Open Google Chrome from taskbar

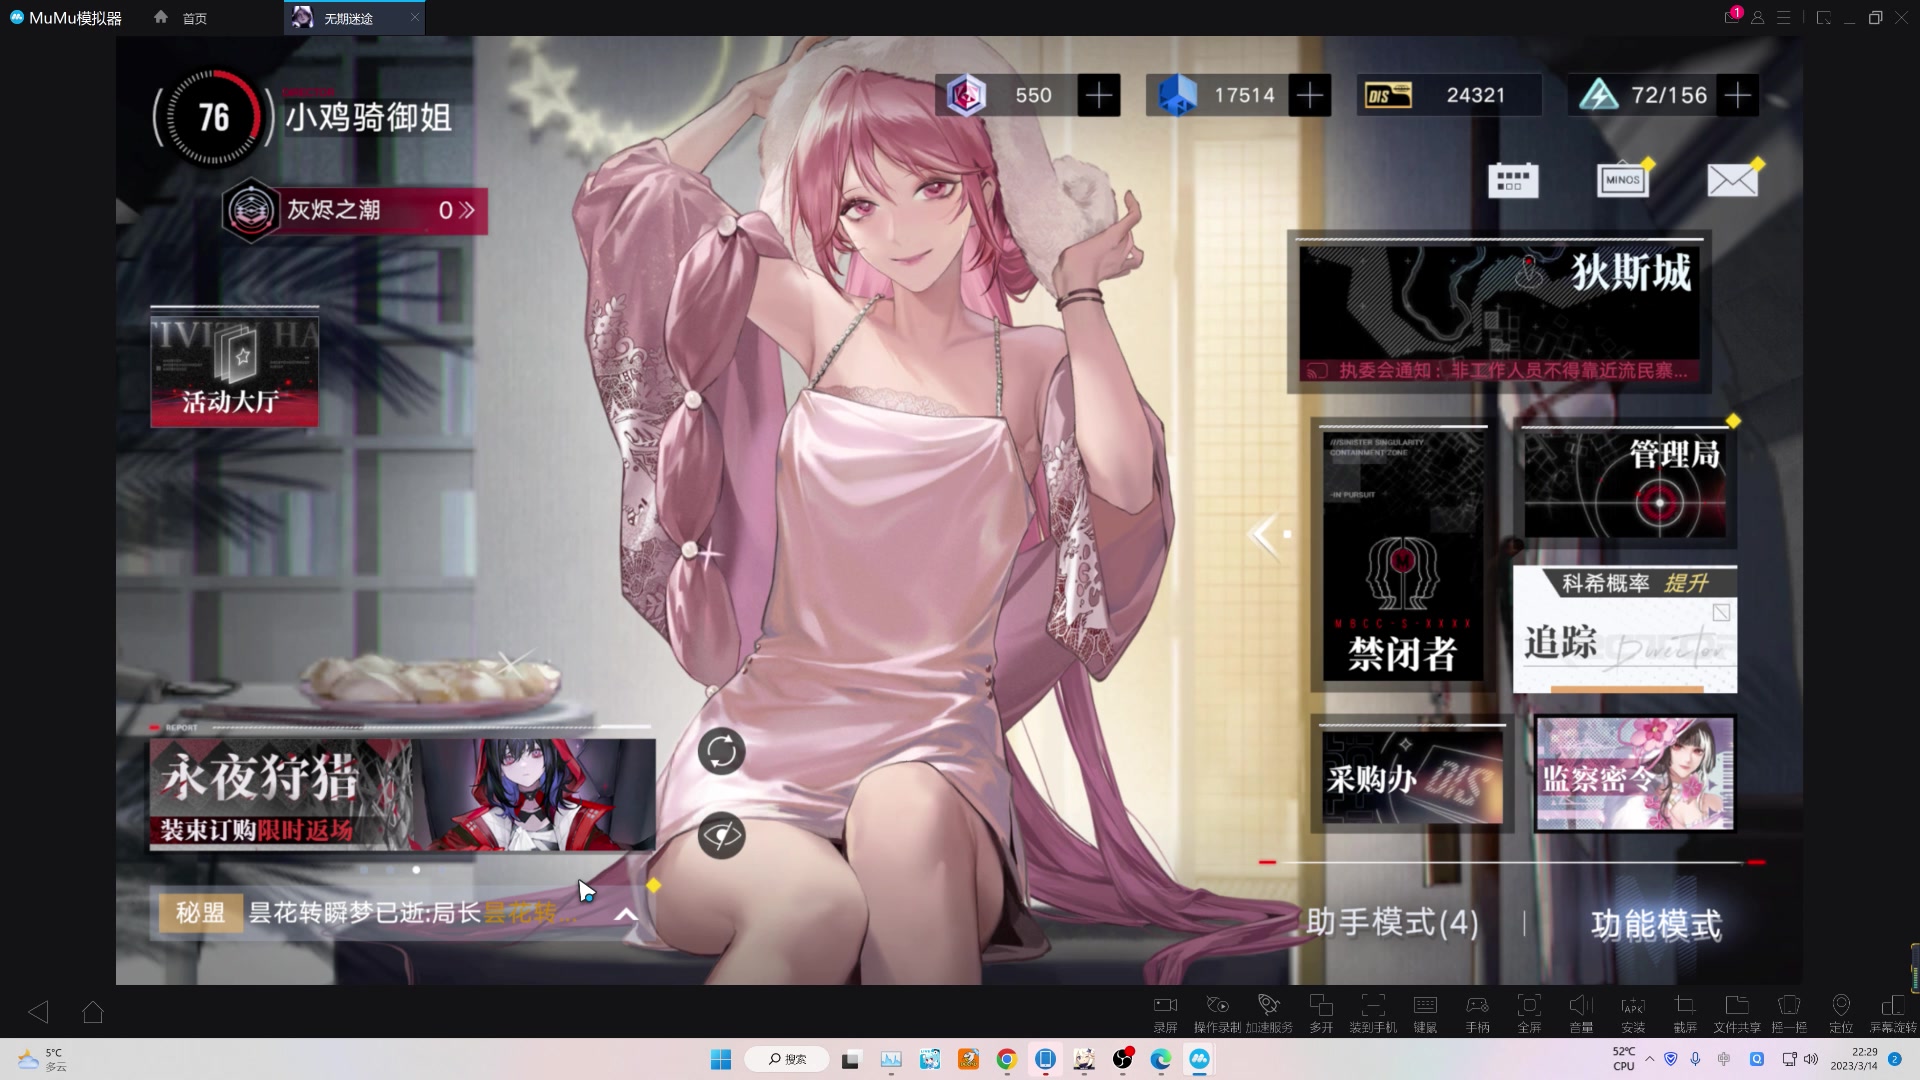point(1007,1059)
